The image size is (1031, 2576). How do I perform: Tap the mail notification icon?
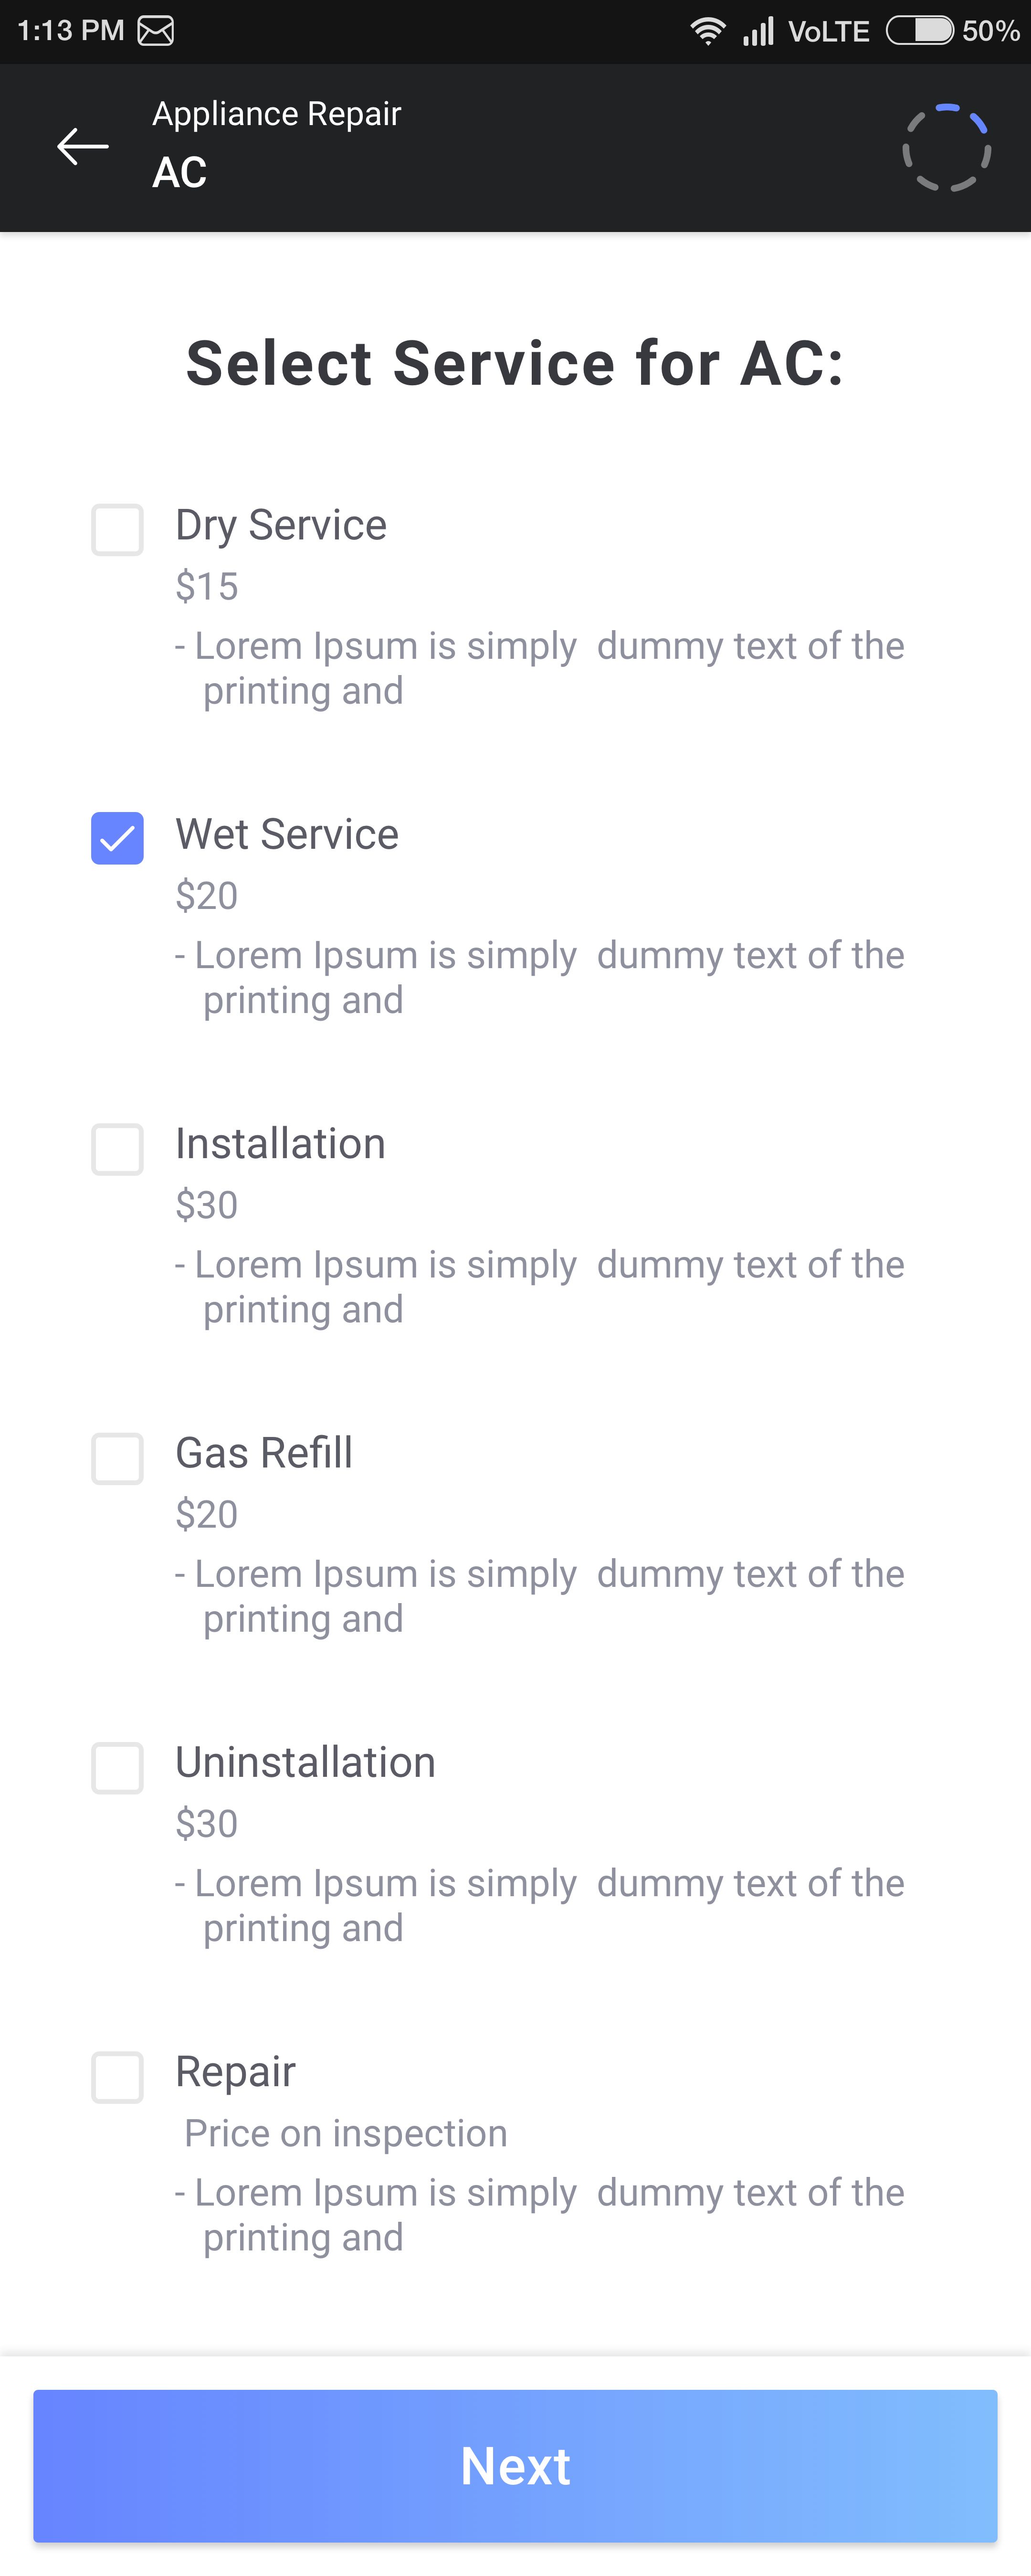(156, 31)
